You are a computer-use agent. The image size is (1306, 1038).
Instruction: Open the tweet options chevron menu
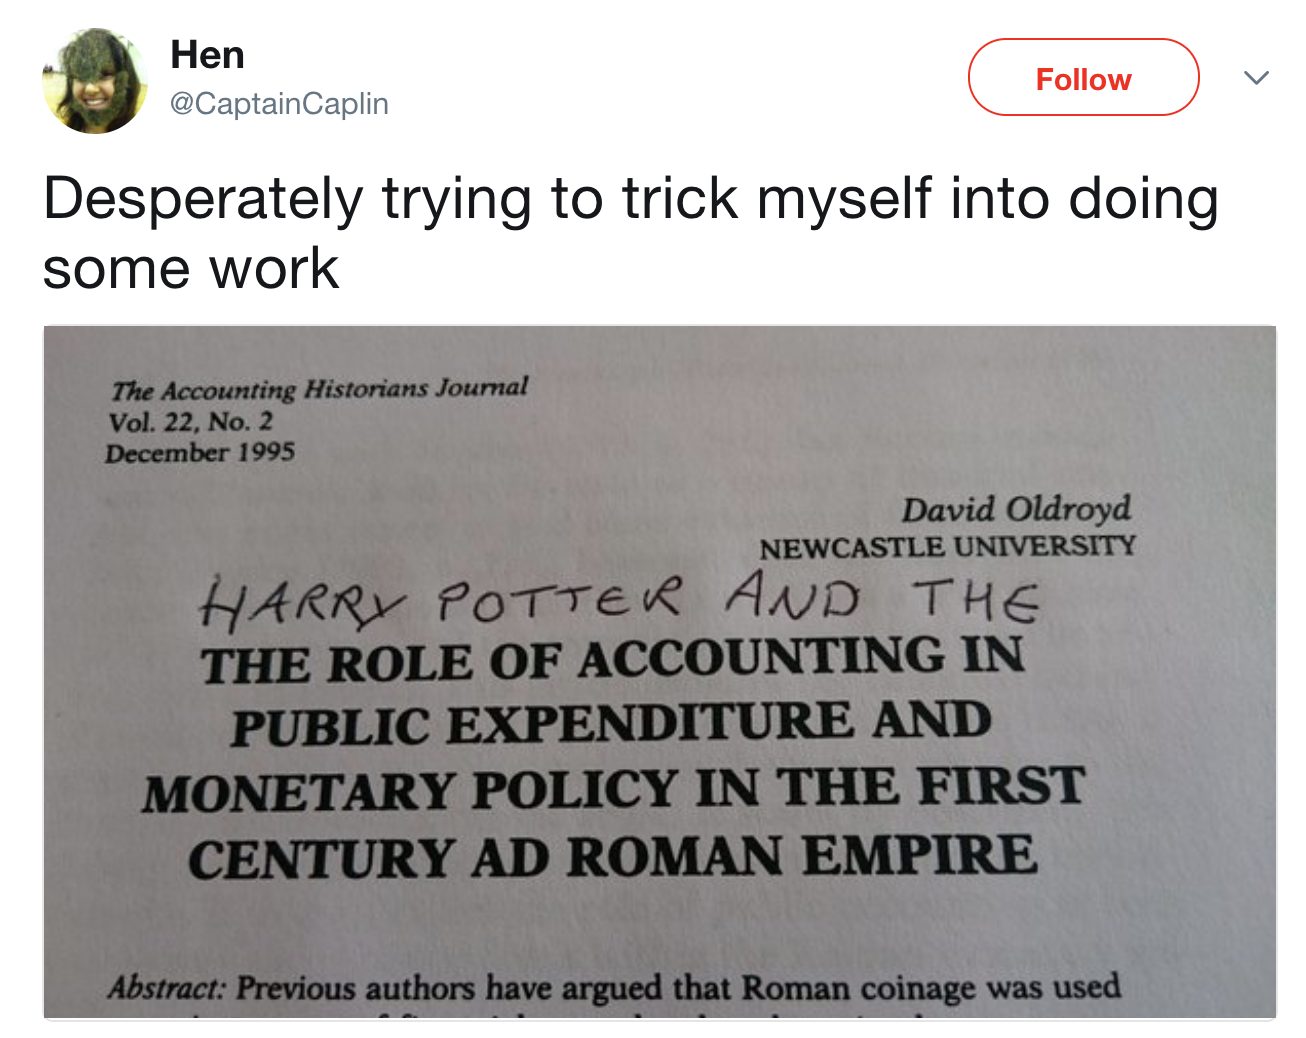(1256, 77)
